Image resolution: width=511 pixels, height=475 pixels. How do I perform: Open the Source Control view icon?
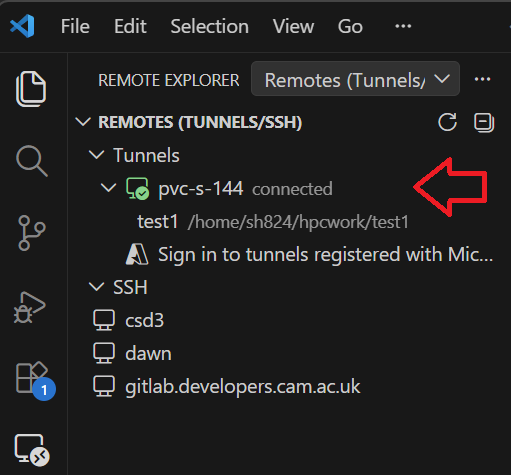(32, 233)
